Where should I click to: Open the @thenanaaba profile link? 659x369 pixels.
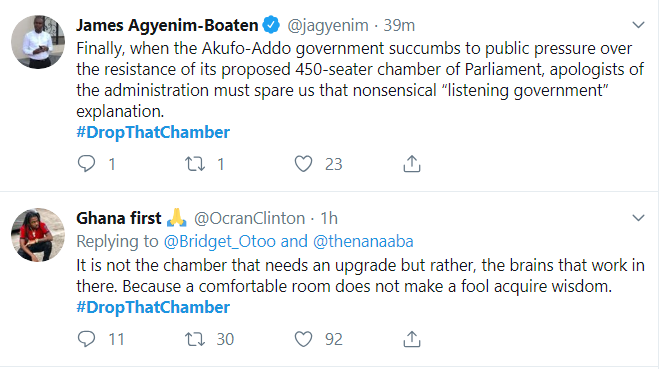(363, 242)
